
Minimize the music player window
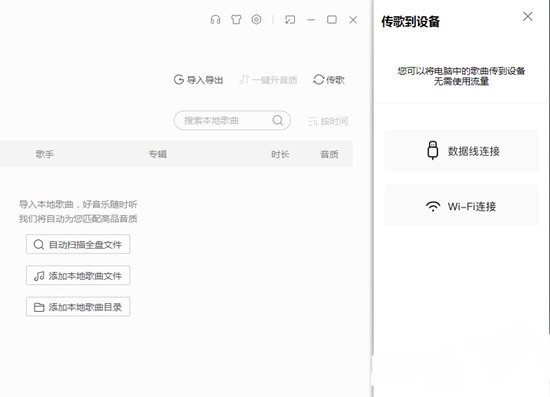[311, 20]
